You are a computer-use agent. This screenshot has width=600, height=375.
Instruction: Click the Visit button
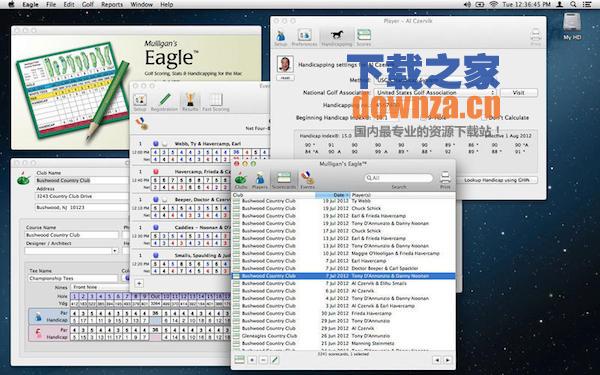click(x=518, y=93)
